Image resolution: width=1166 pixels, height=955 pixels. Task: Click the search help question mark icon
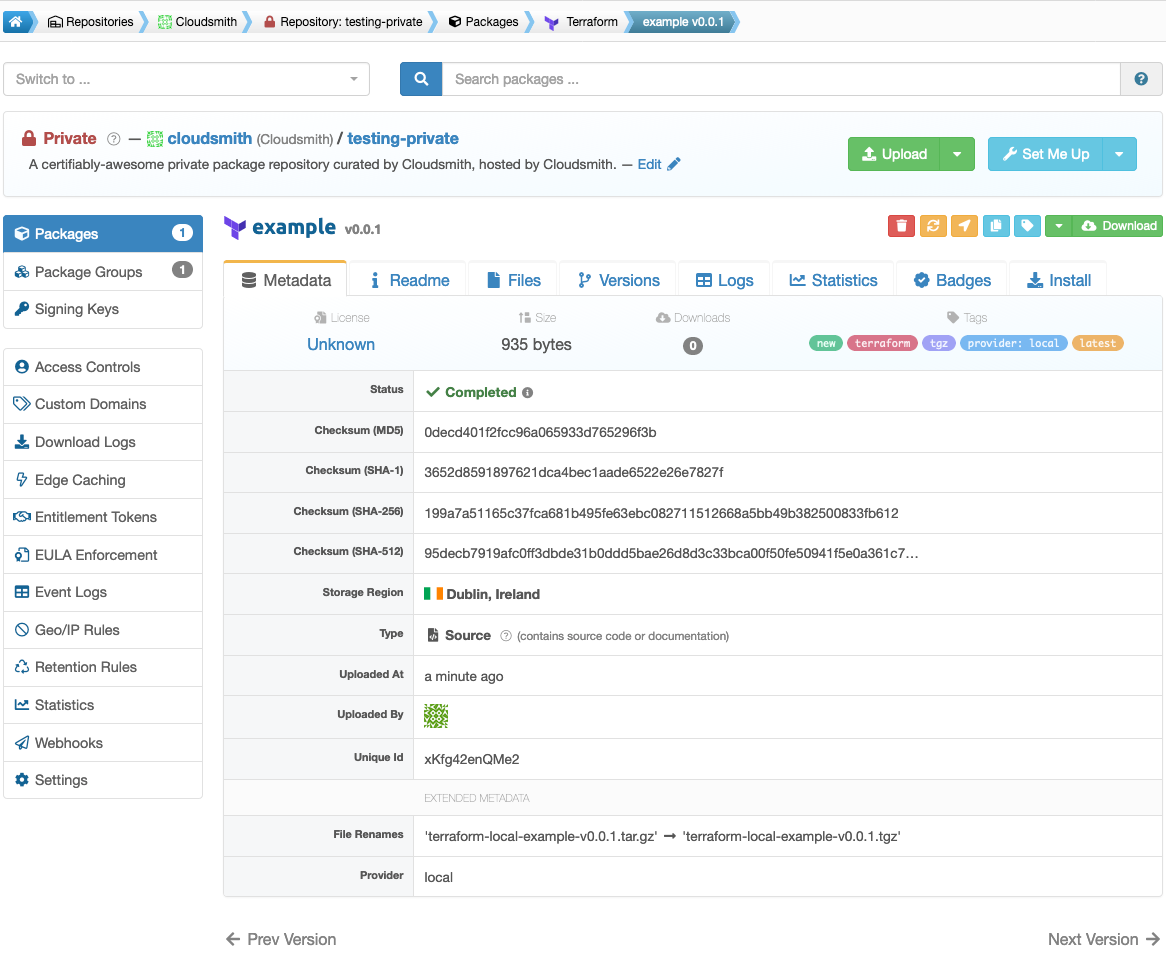tap(1141, 79)
